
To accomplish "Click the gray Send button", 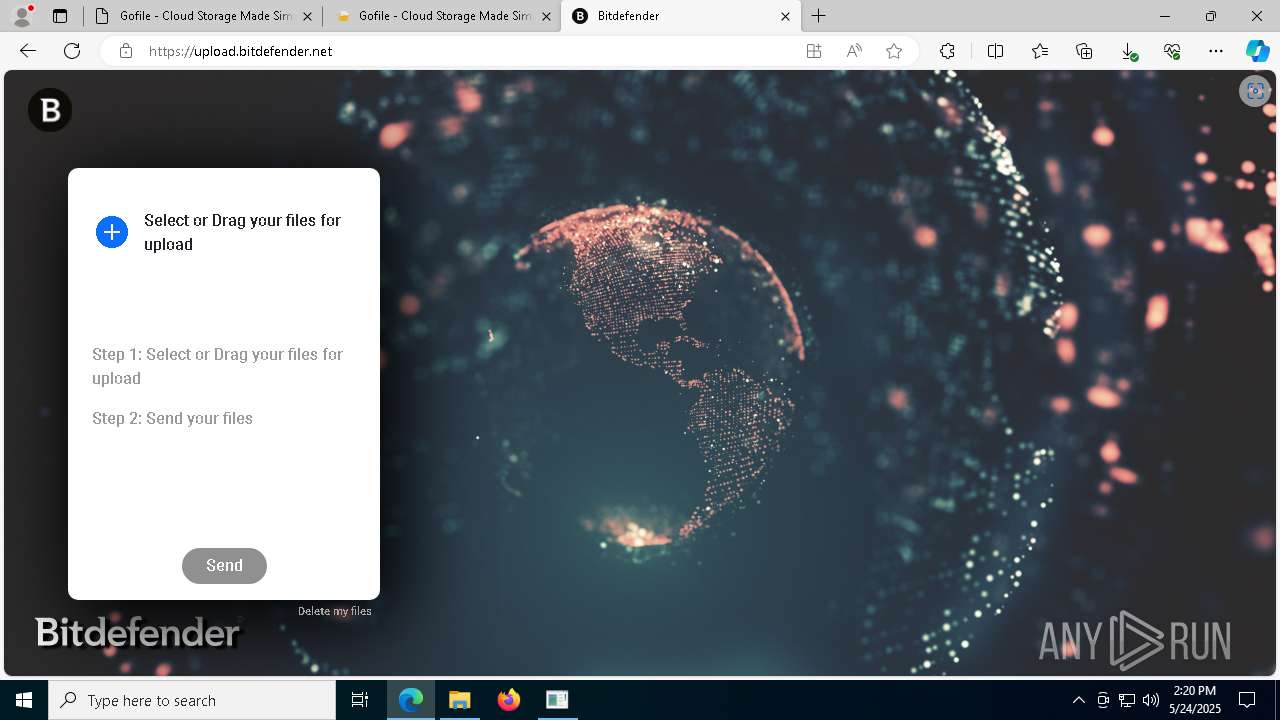I will coord(224,565).
